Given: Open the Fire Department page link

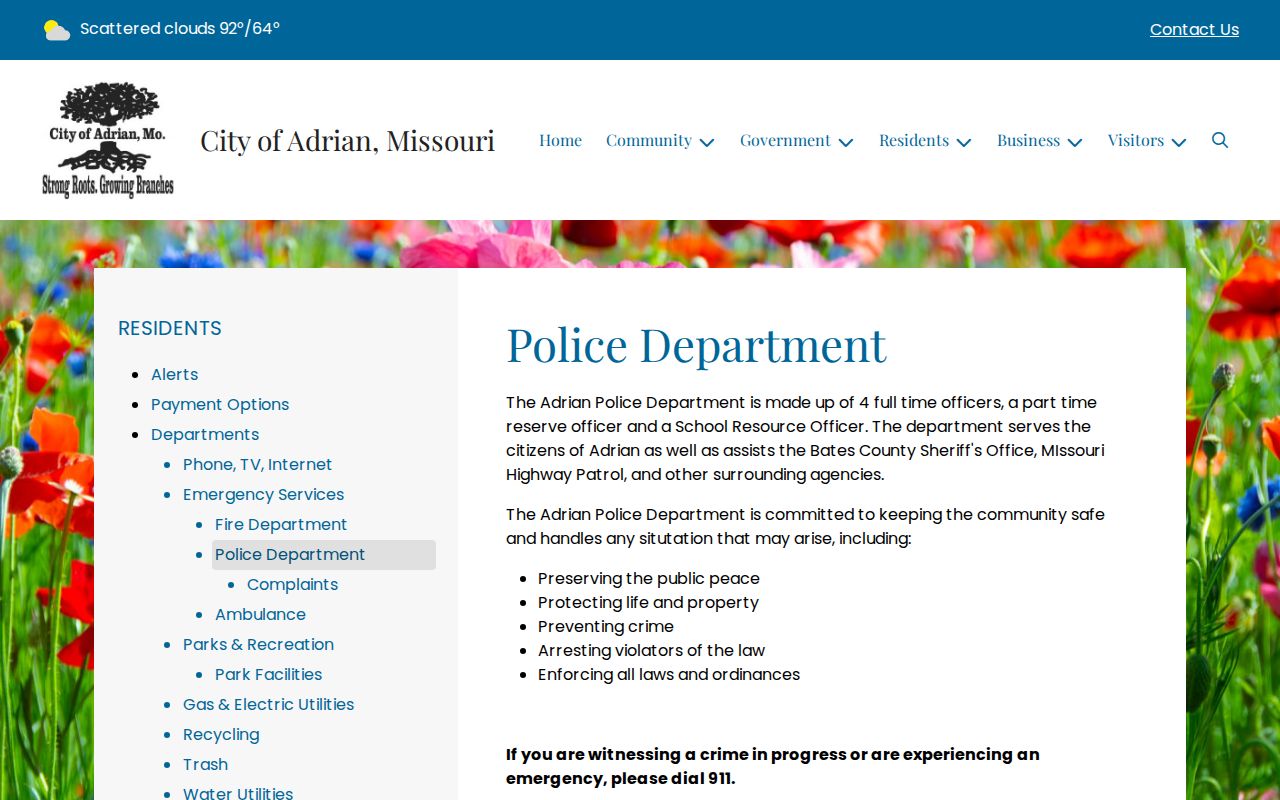Looking at the screenshot, I should click(281, 524).
